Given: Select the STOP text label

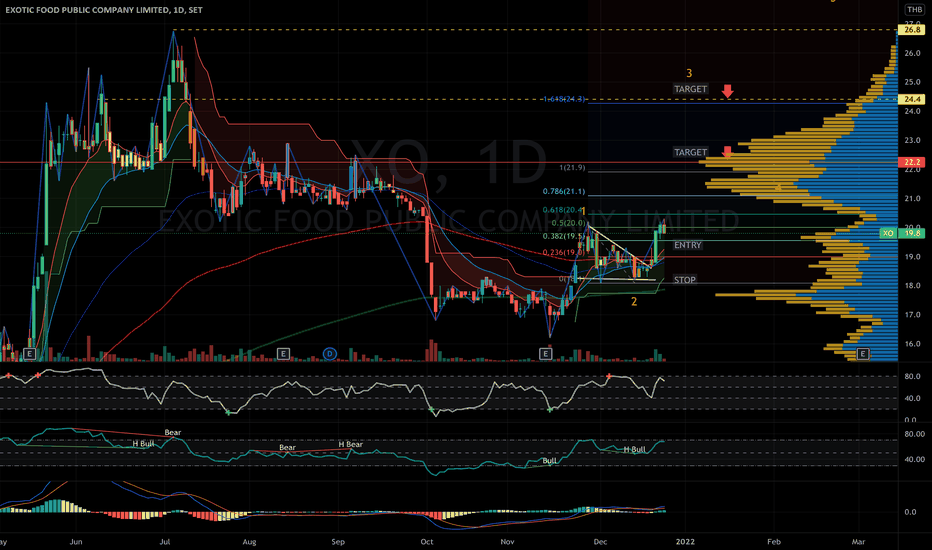Looking at the screenshot, I should coord(684,279).
